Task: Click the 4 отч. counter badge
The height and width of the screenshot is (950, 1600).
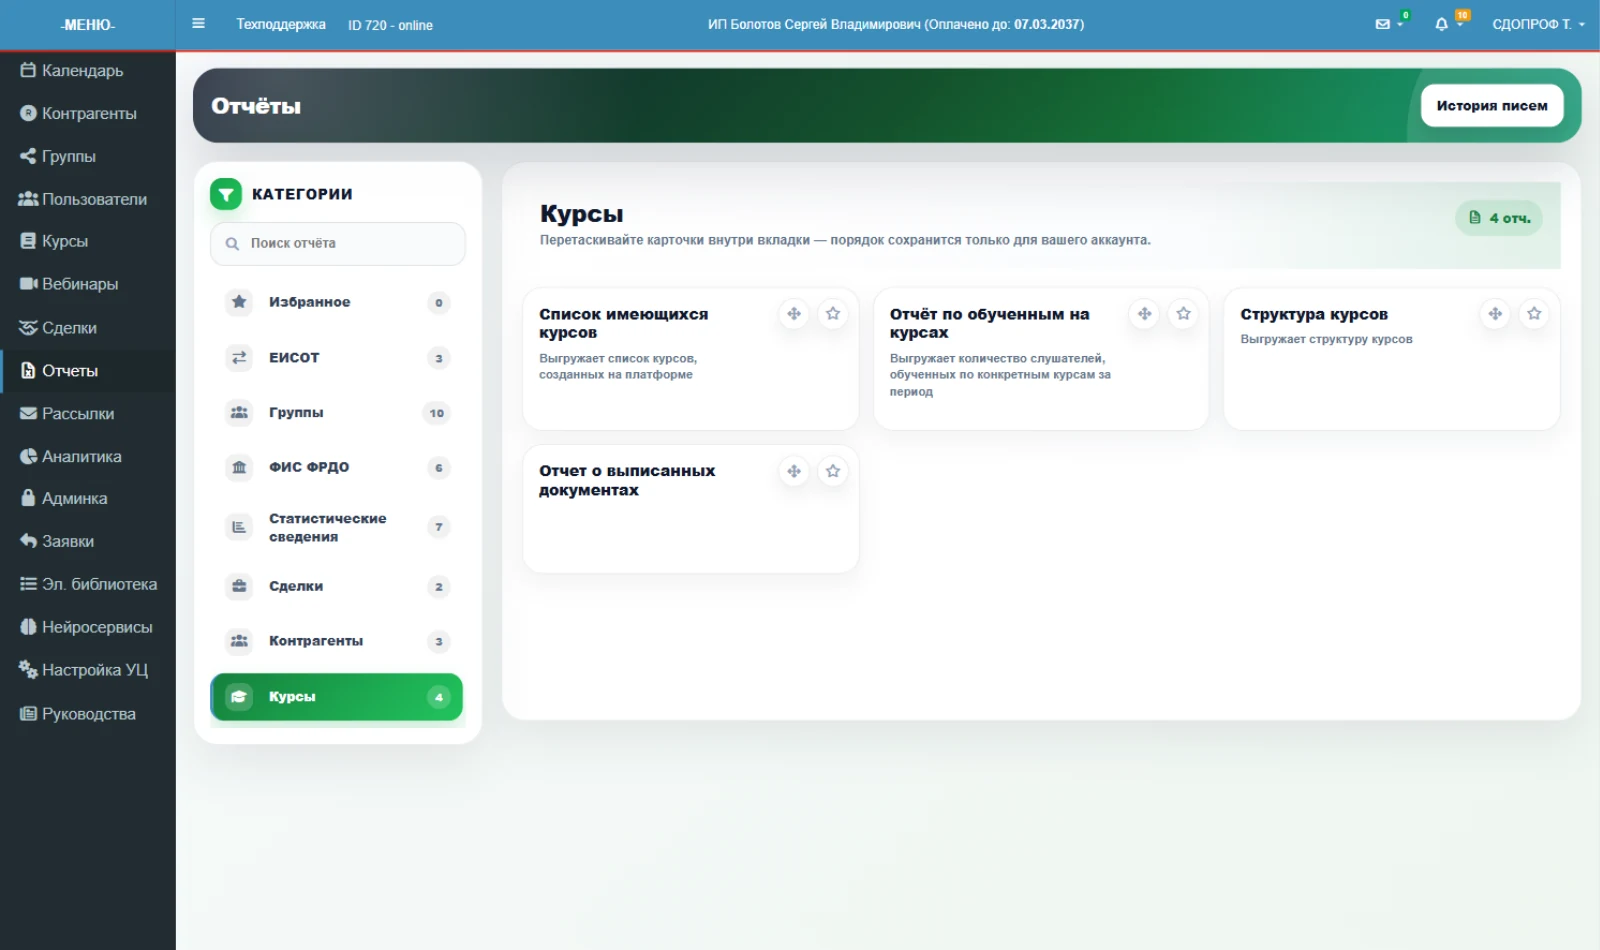Action: 1499,218
